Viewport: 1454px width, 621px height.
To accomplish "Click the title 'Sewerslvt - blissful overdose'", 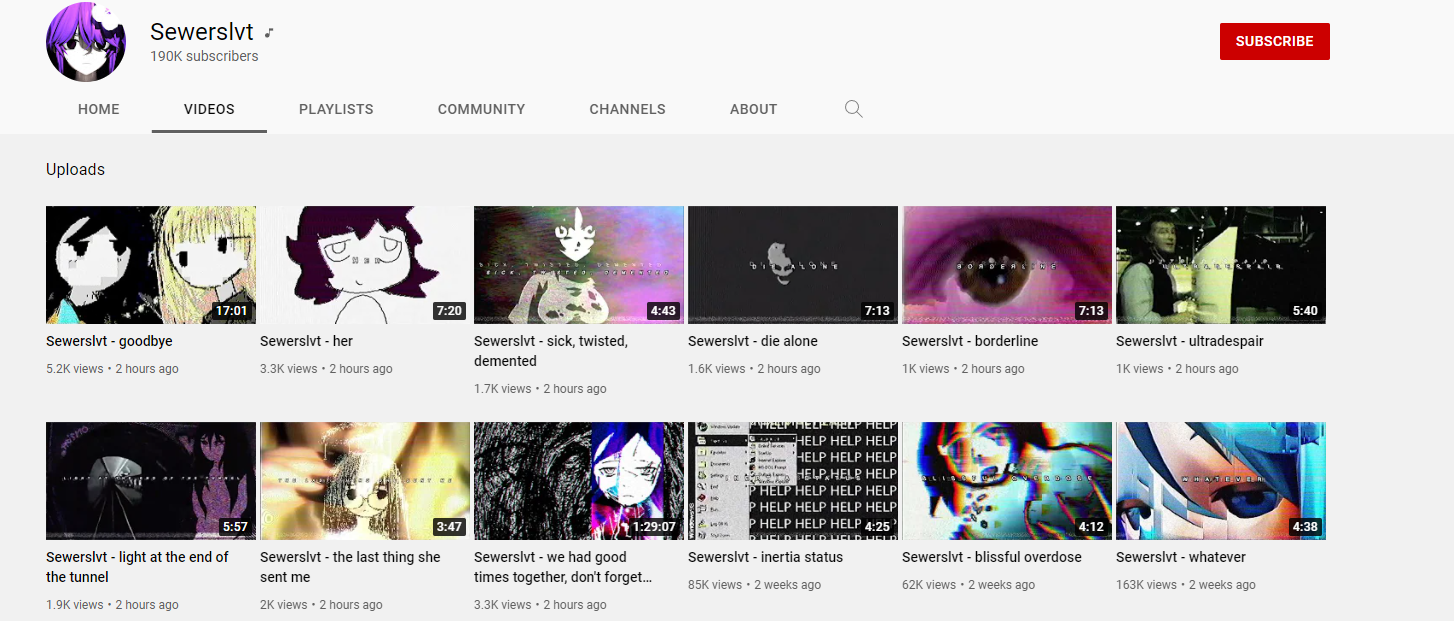I will tap(992, 557).
